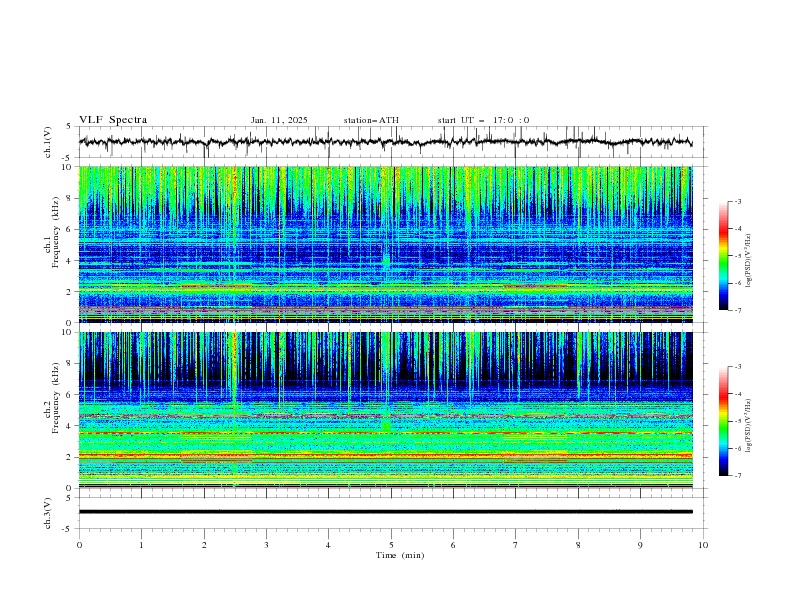Click the "start UT = 17:0 :0" text
This screenshot has width=792, height=612.
[x=483, y=120]
